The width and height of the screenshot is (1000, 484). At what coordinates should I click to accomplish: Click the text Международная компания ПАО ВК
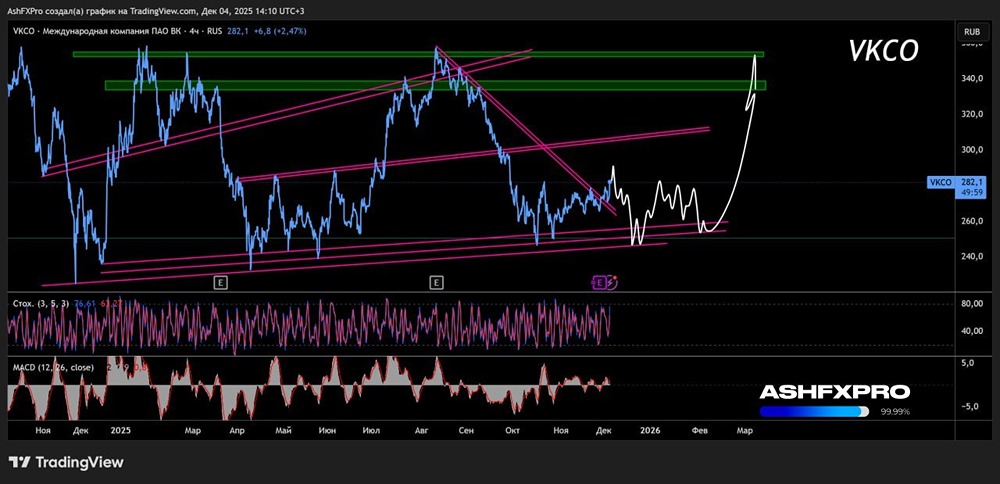tap(110, 32)
